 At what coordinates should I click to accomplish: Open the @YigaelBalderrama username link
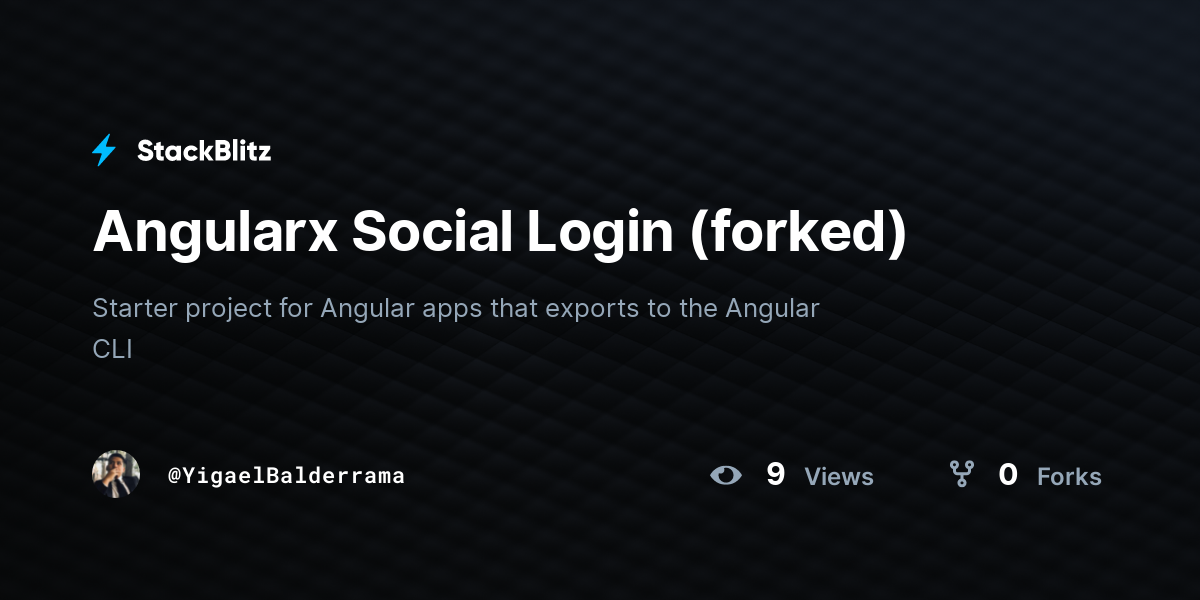286,476
